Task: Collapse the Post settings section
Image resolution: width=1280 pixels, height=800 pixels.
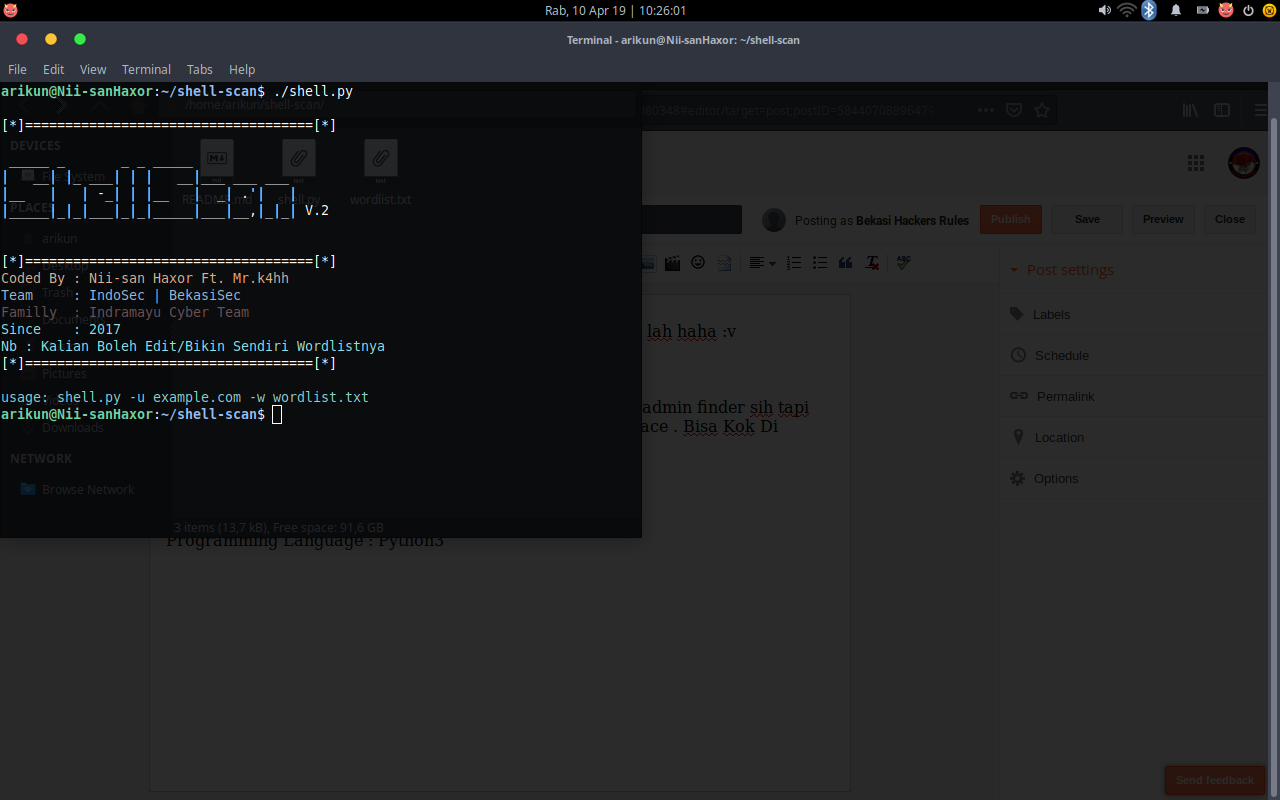Action: click(x=1061, y=270)
